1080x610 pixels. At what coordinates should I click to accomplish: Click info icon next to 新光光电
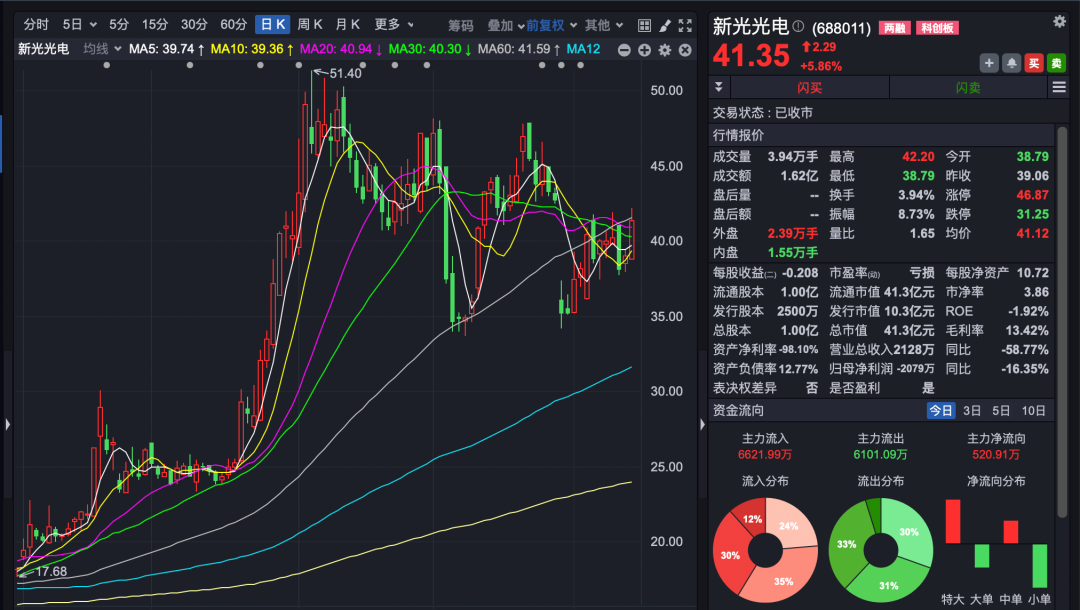coord(798,26)
